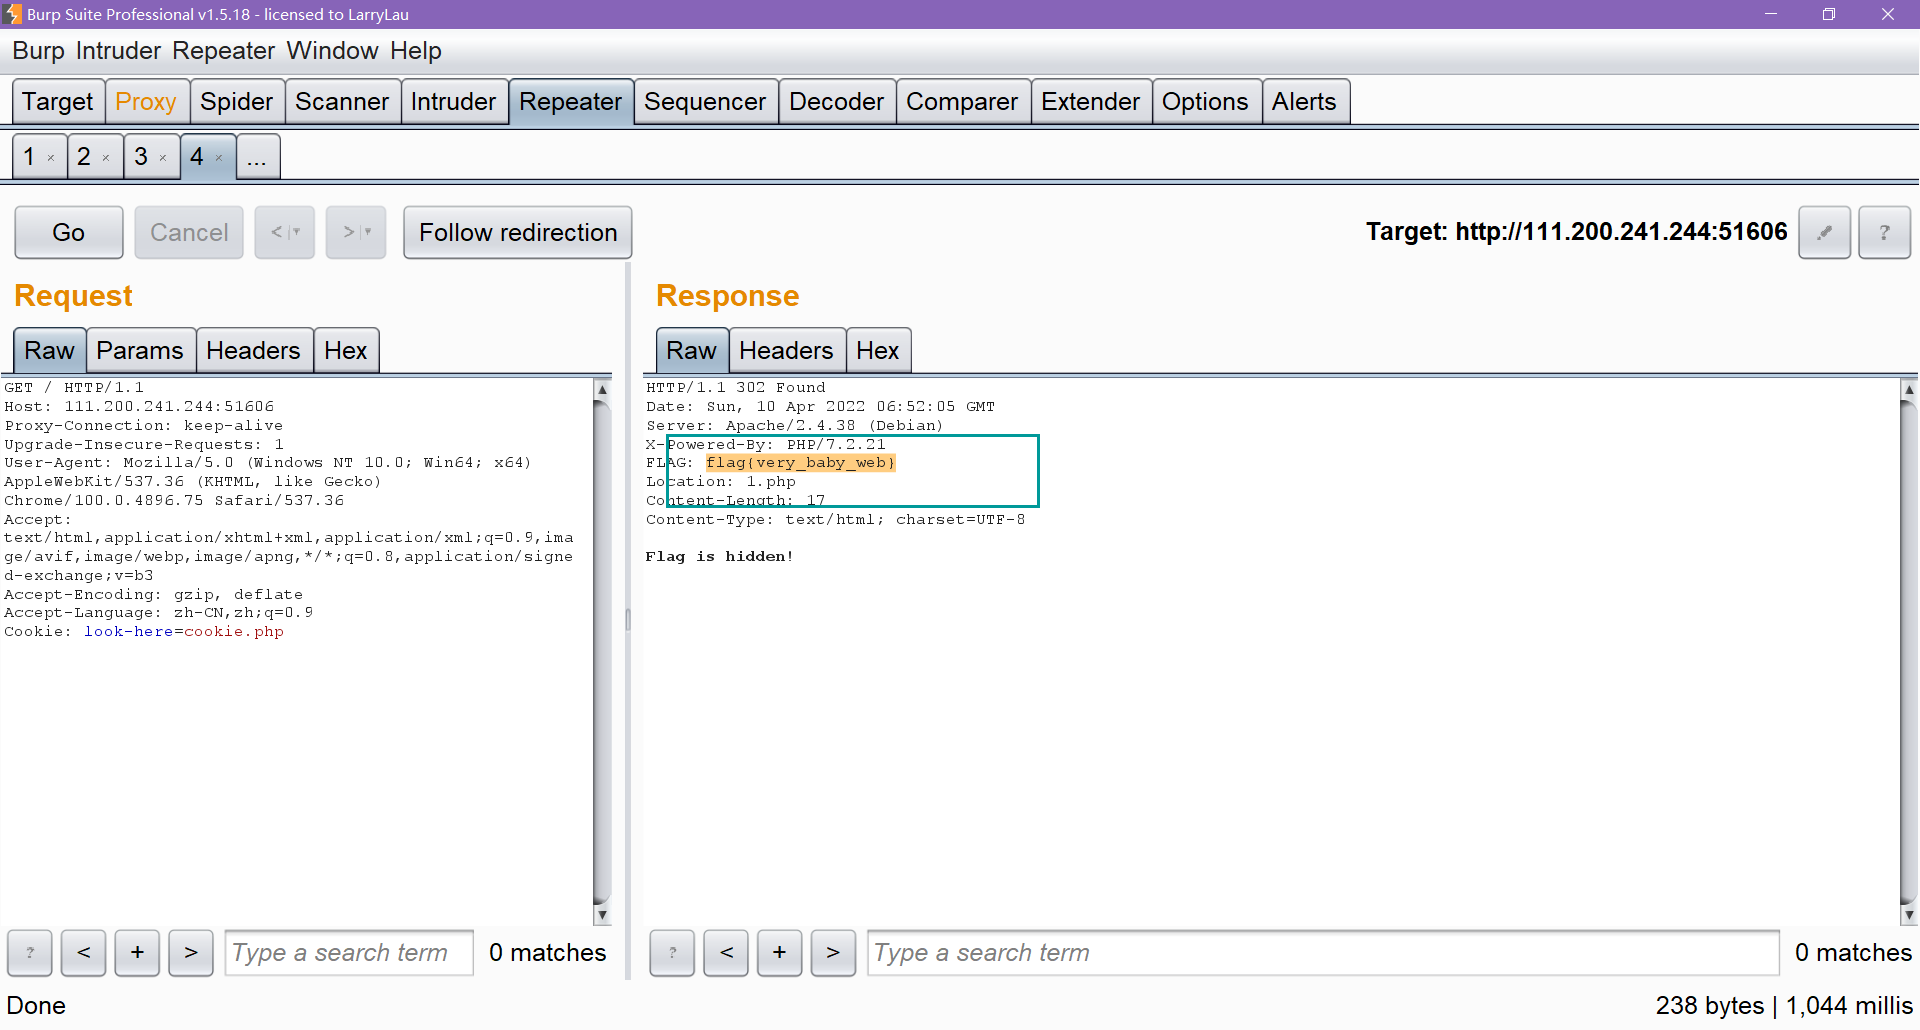Close Repeater tab 4
Screen dimensions: 1920x1030
[x=219, y=158]
